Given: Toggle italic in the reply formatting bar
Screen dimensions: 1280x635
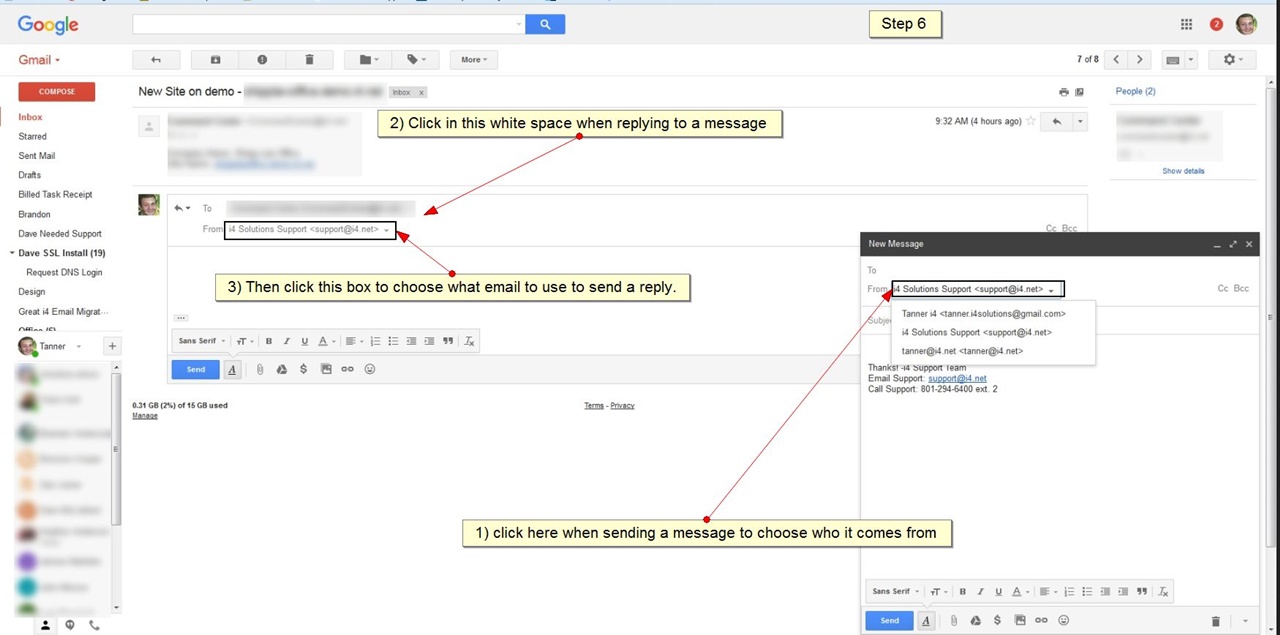Looking at the screenshot, I should click(286, 341).
